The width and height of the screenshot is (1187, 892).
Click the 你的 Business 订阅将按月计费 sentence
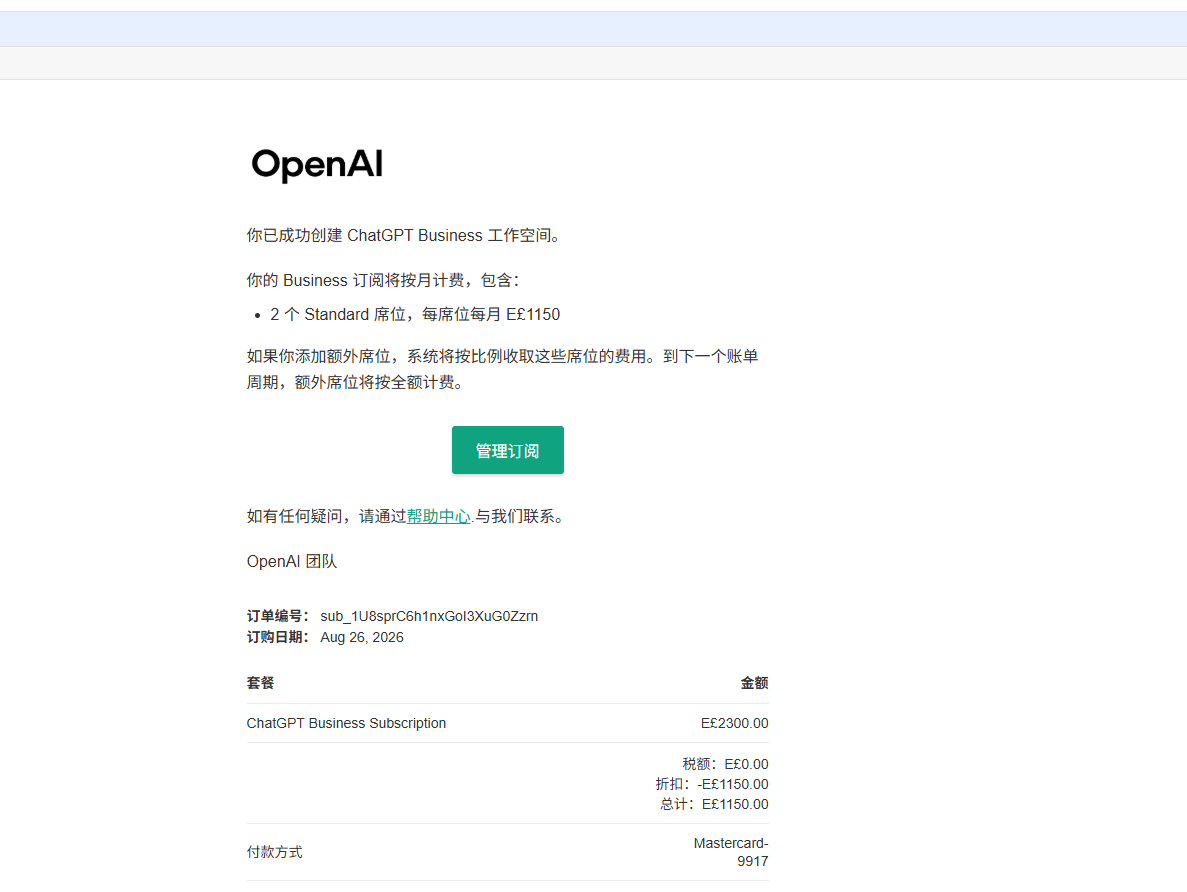(x=383, y=280)
